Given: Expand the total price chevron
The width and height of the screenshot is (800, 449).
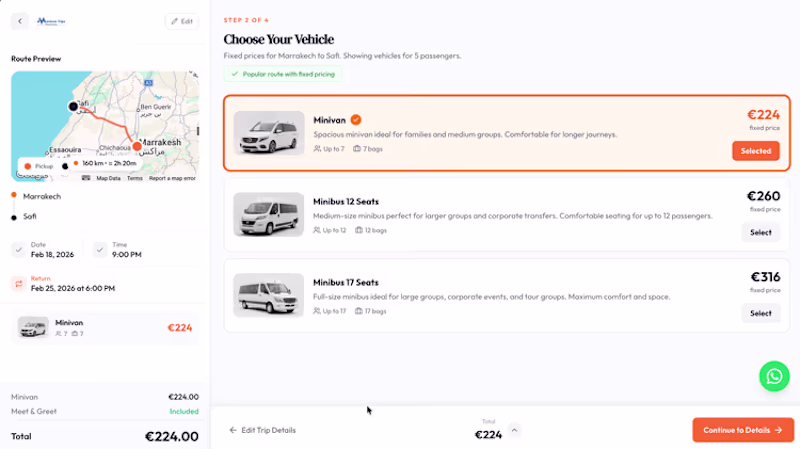Looking at the screenshot, I should click(515, 430).
